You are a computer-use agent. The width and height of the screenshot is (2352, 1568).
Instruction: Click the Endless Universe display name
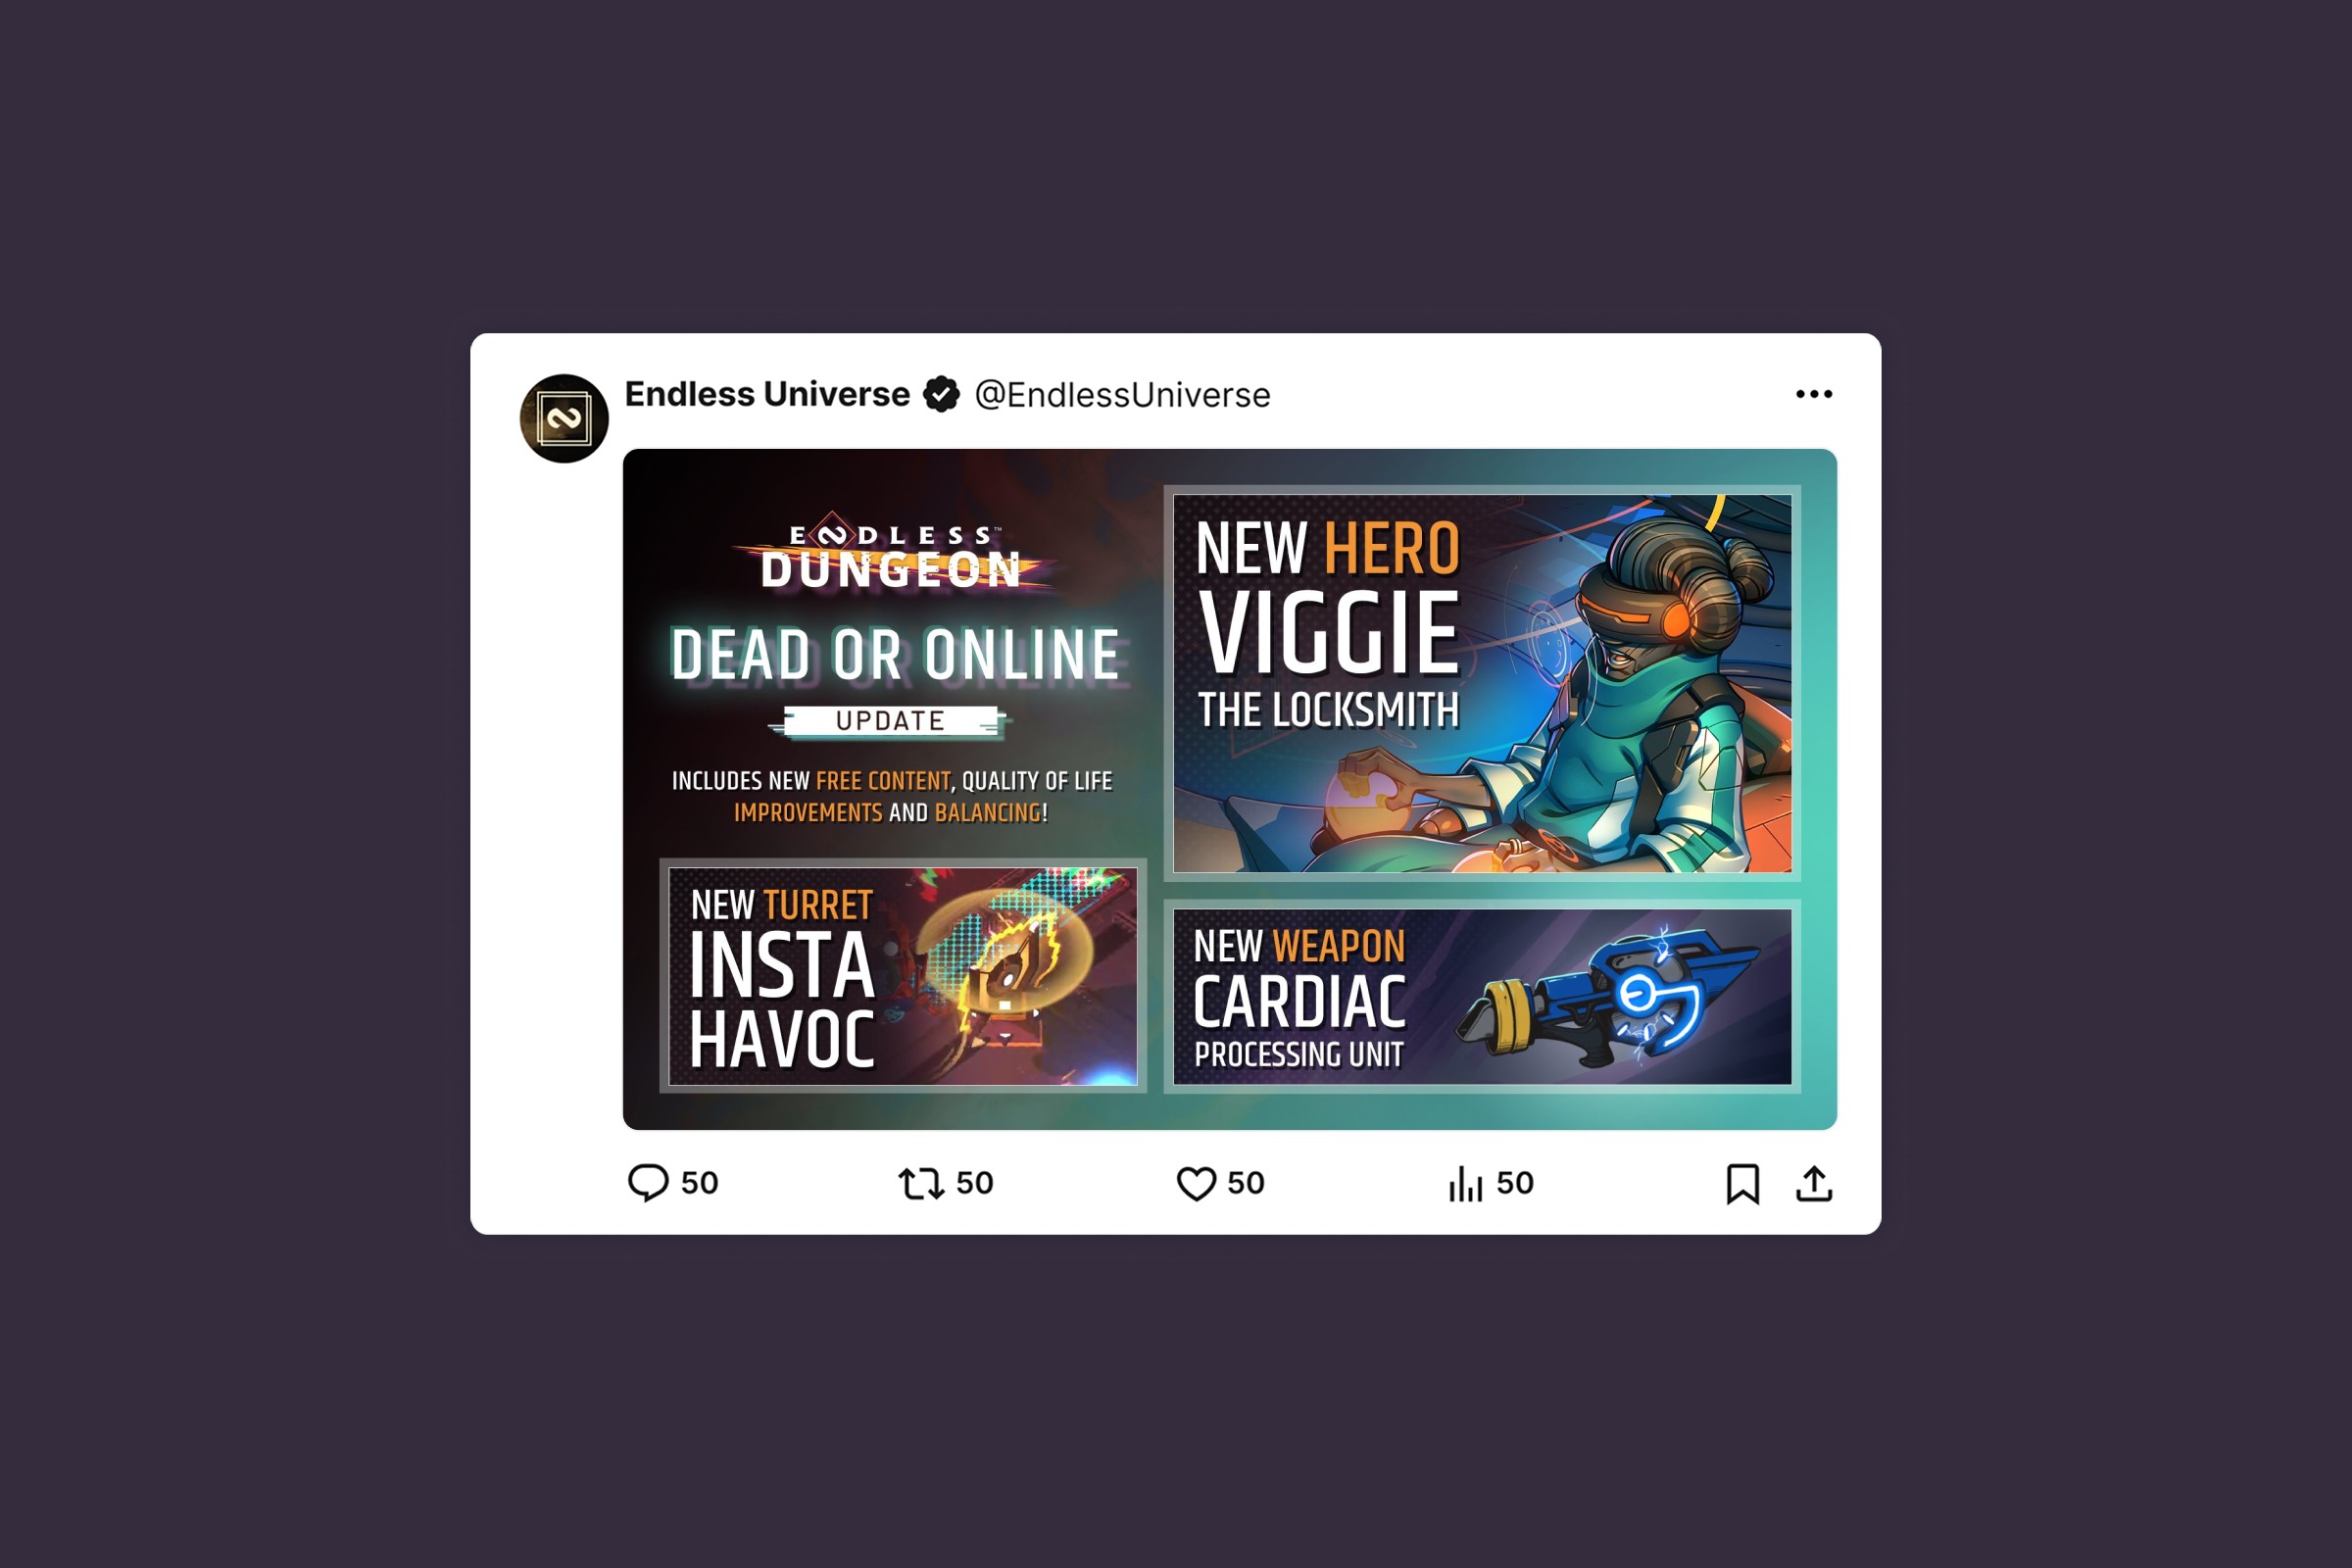click(x=767, y=394)
